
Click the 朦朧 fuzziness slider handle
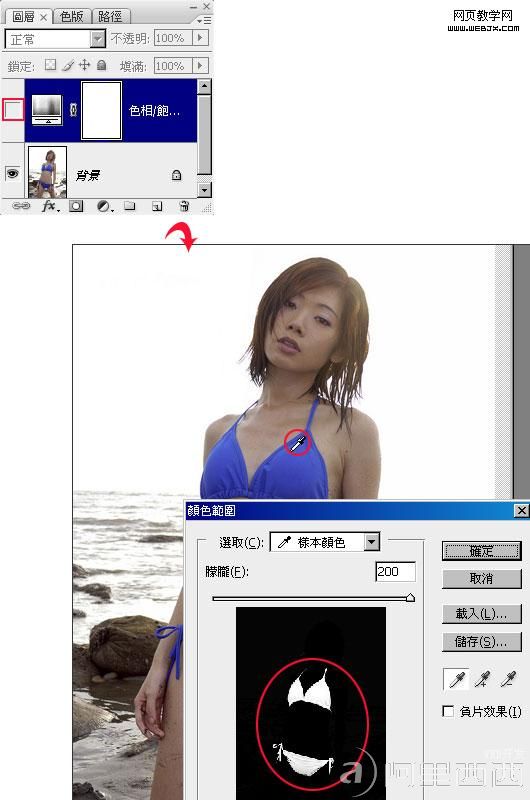pyautogui.click(x=410, y=598)
